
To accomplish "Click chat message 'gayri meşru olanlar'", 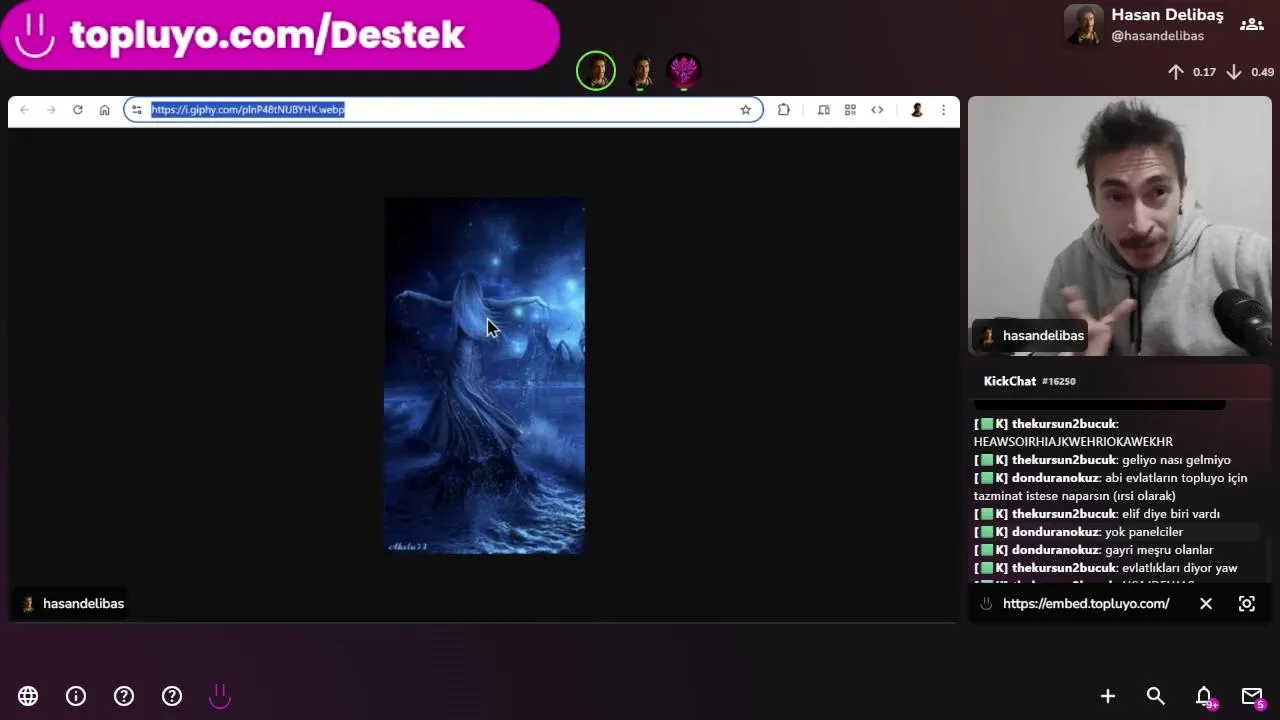I will point(1159,550).
